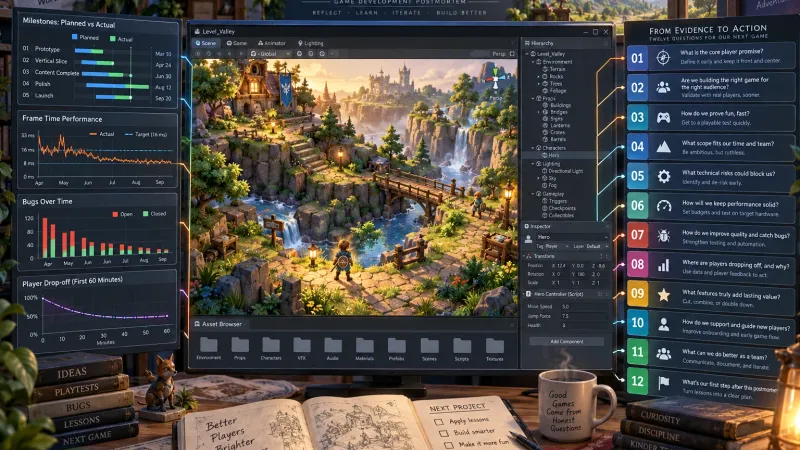Select Checkpoints in the Hierarchy
The width and height of the screenshot is (800, 450).
click(x=562, y=208)
